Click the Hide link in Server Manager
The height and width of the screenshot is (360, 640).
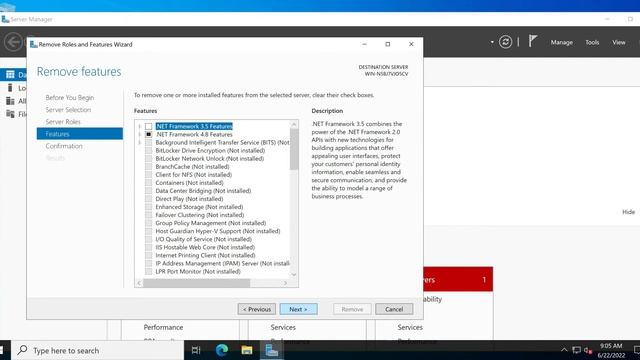click(628, 212)
